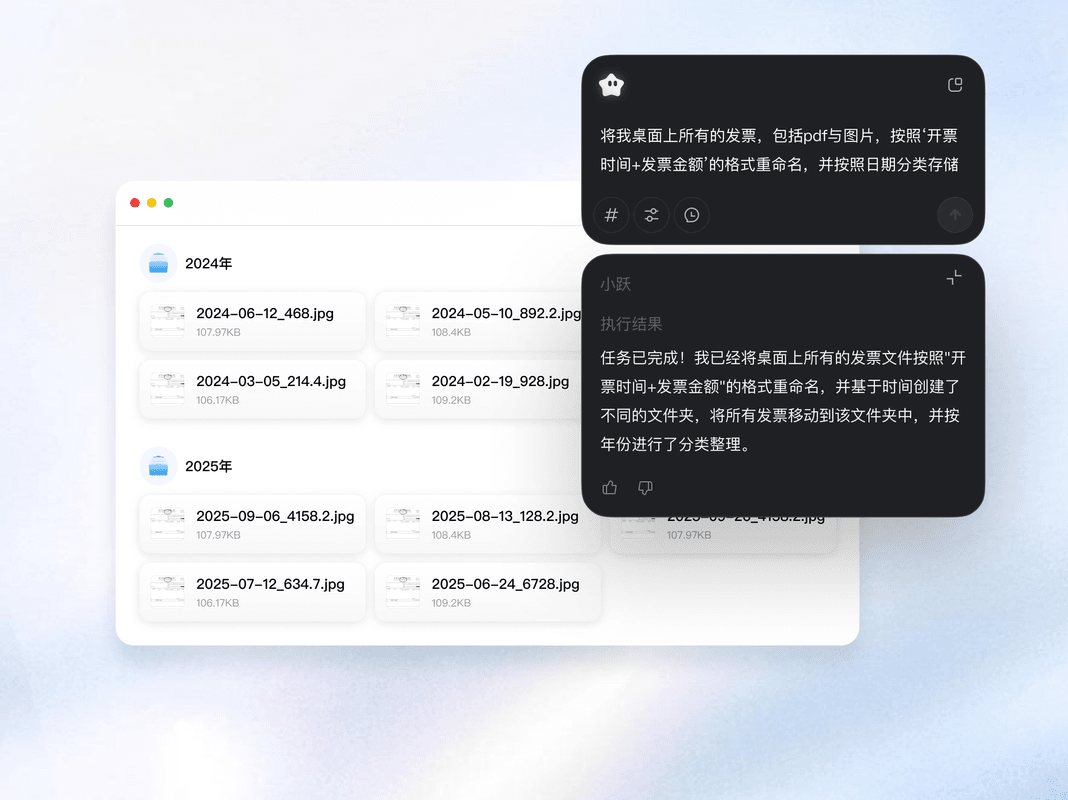Select file 2025-07-12_634.7.jpg
This screenshot has height=800, width=1068.
tap(252, 592)
